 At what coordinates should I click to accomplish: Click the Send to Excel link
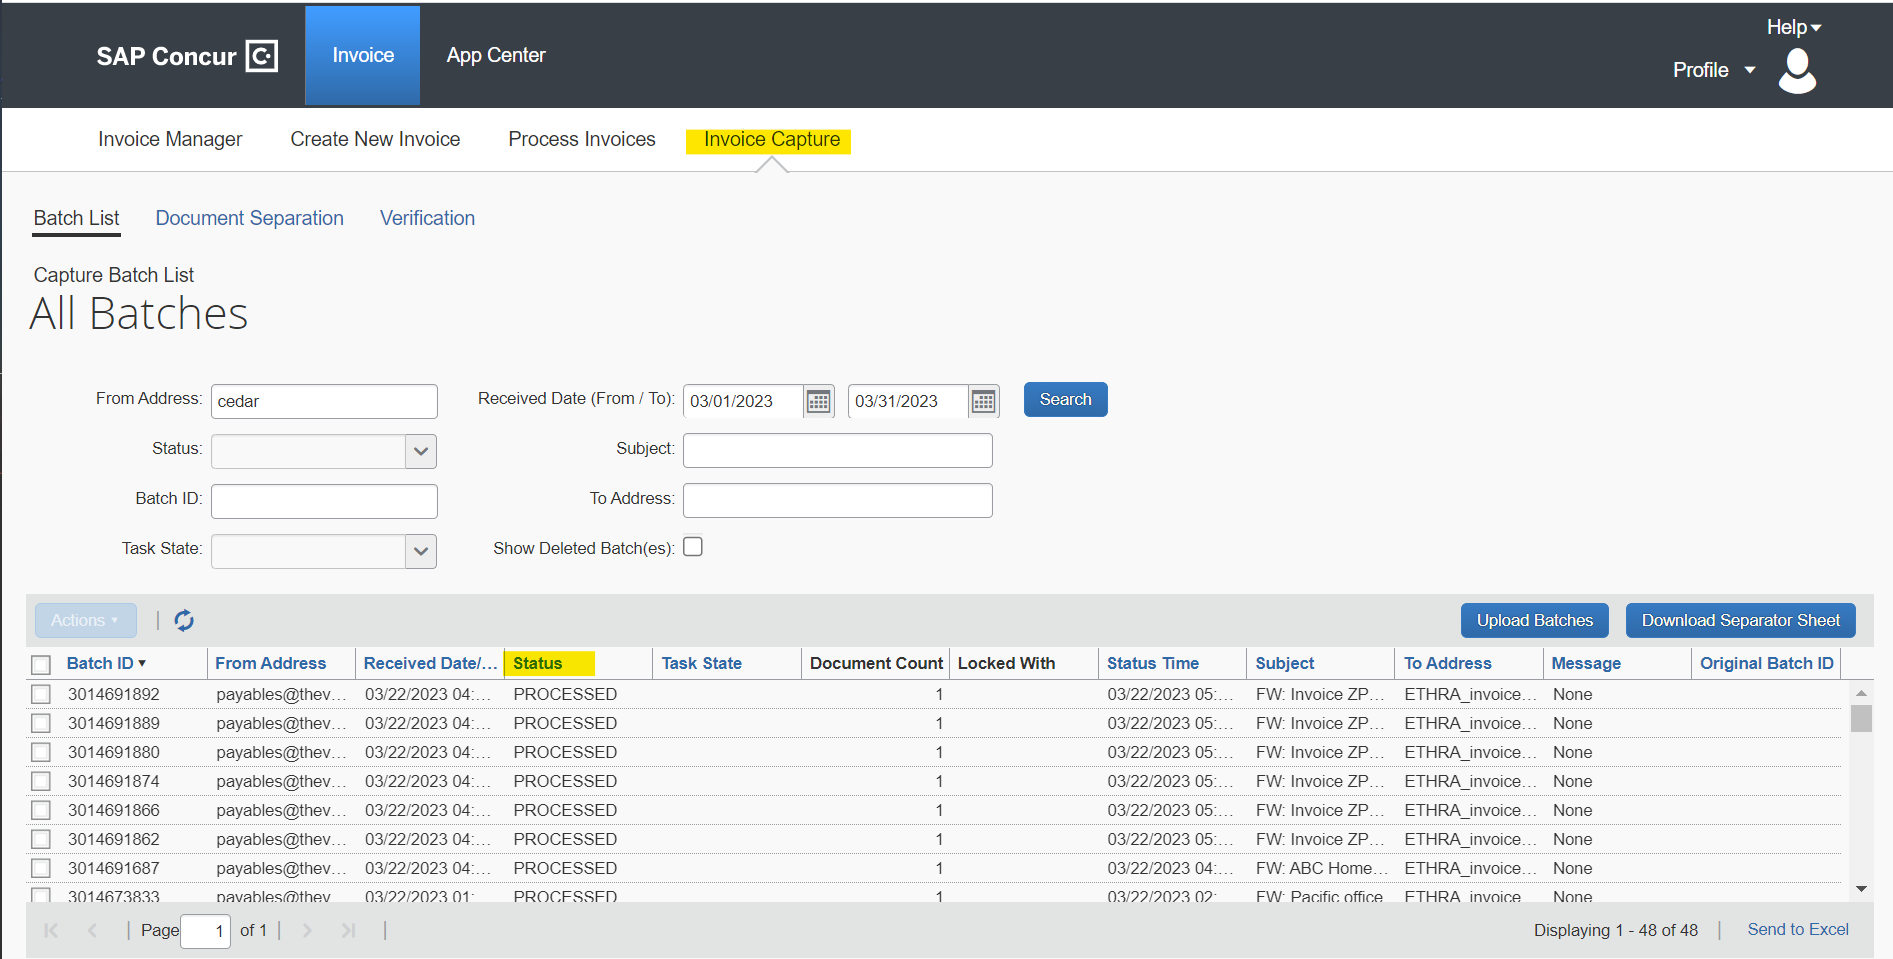pos(1797,930)
